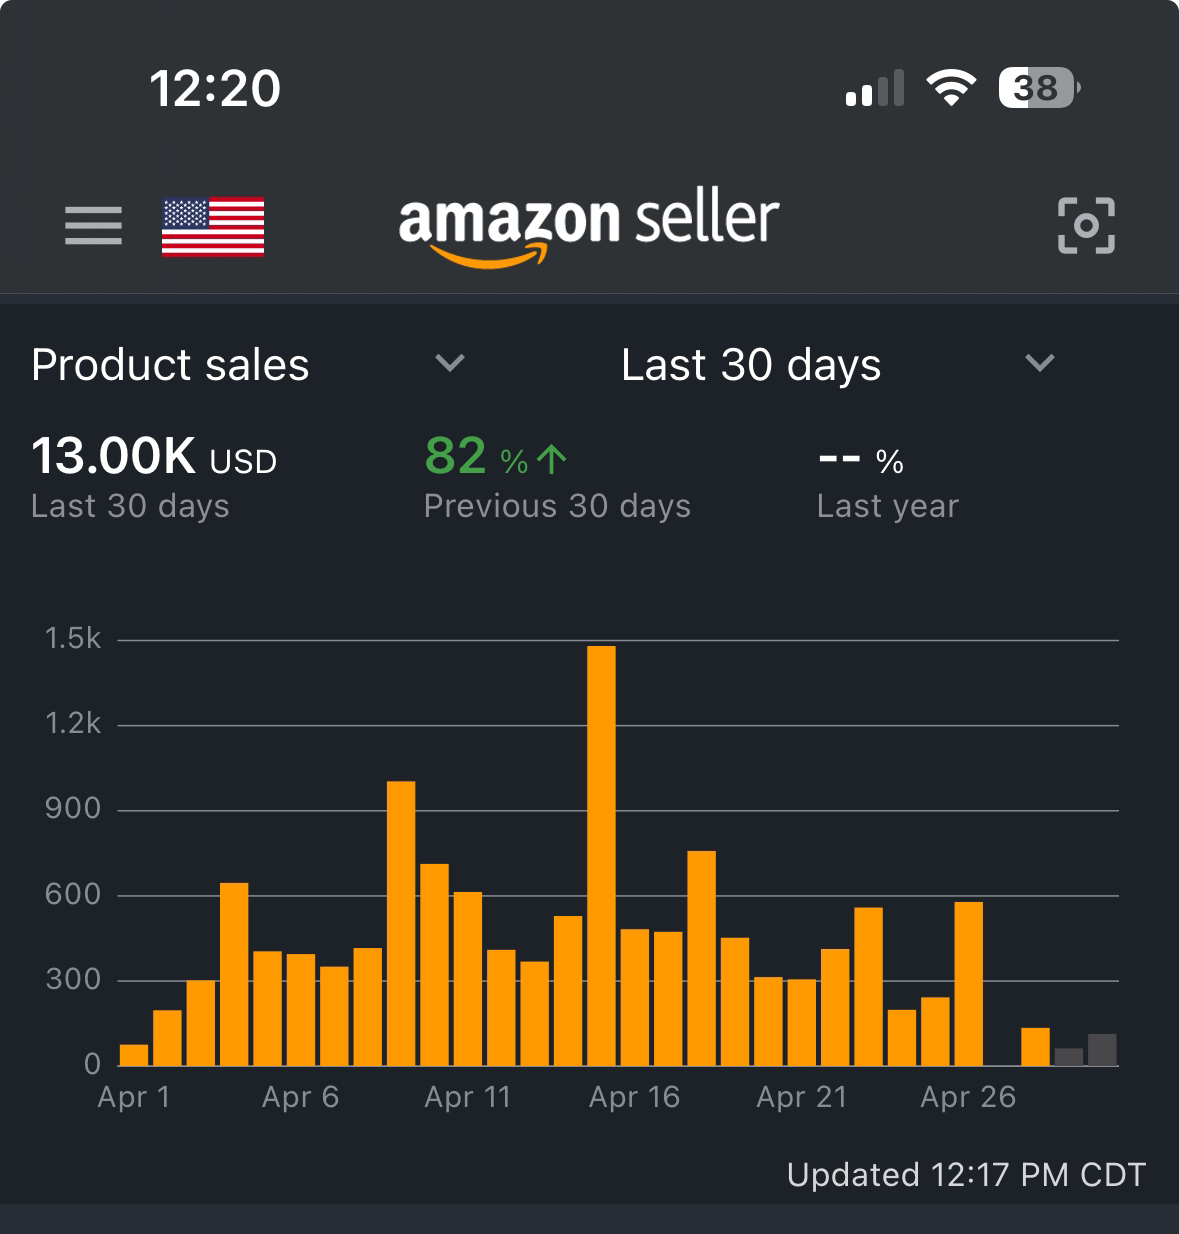Image resolution: width=1179 pixels, height=1234 pixels.
Task: Open the hamburger navigation menu
Action: [93, 226]
